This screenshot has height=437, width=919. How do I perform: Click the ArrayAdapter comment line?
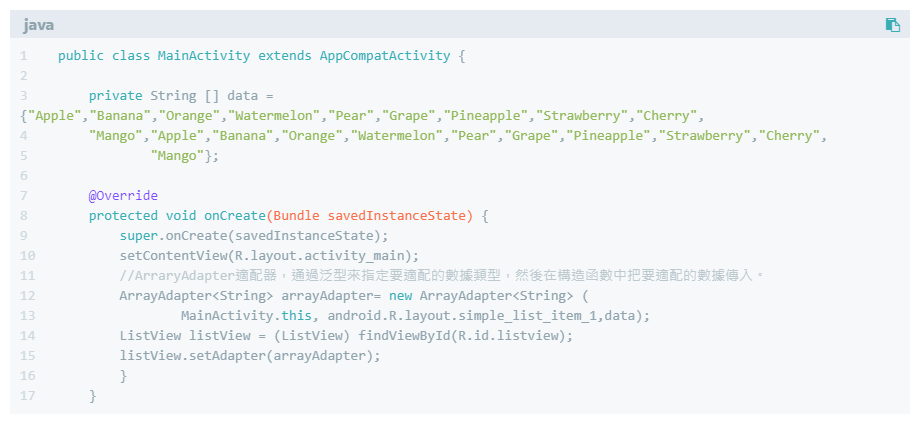(x=440, y=276)
